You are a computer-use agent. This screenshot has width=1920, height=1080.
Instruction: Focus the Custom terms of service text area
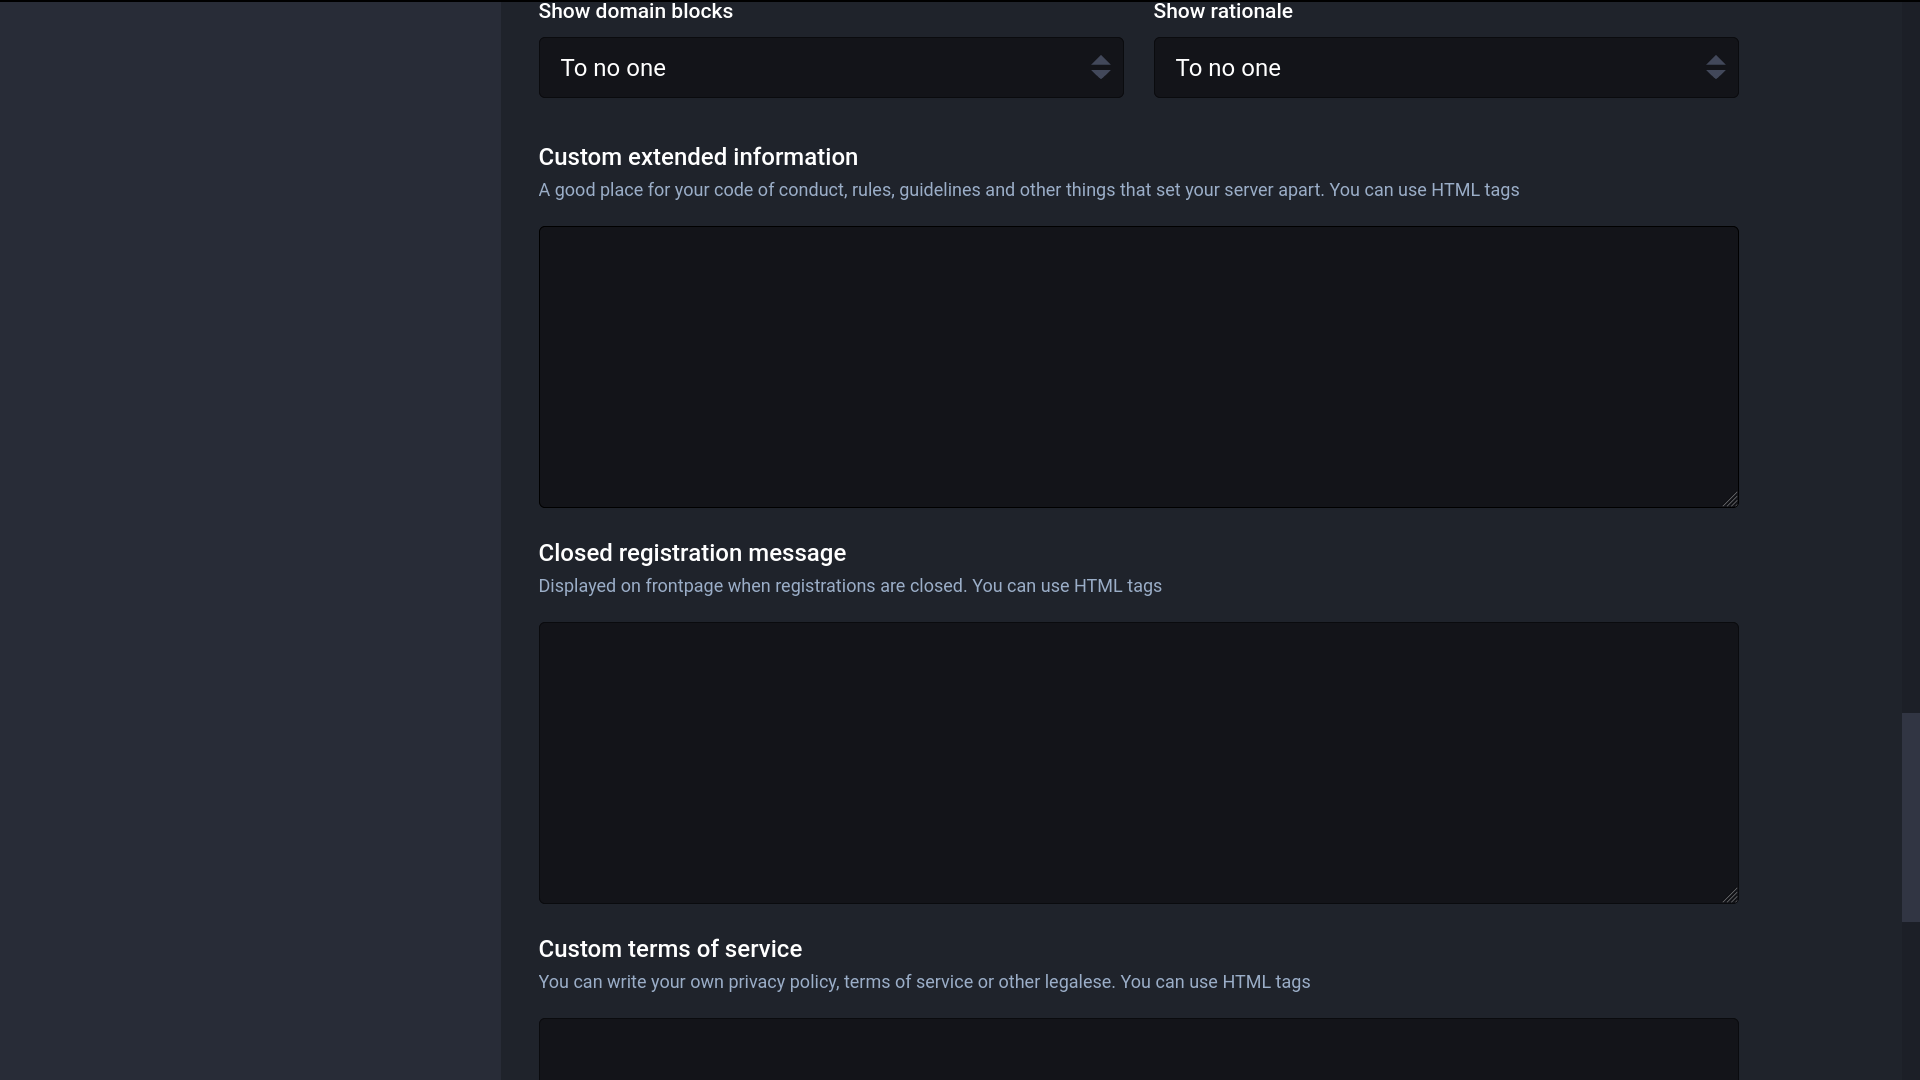(1138, 1050)
